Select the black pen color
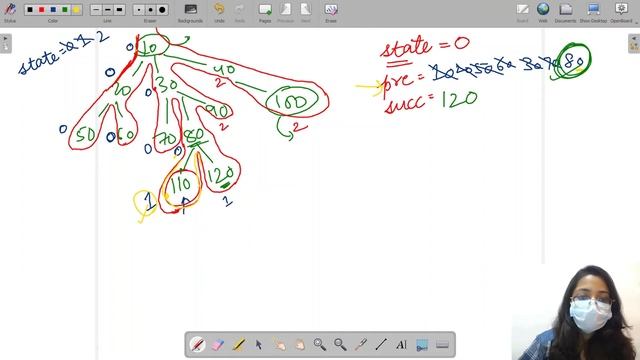 (30, 9)
